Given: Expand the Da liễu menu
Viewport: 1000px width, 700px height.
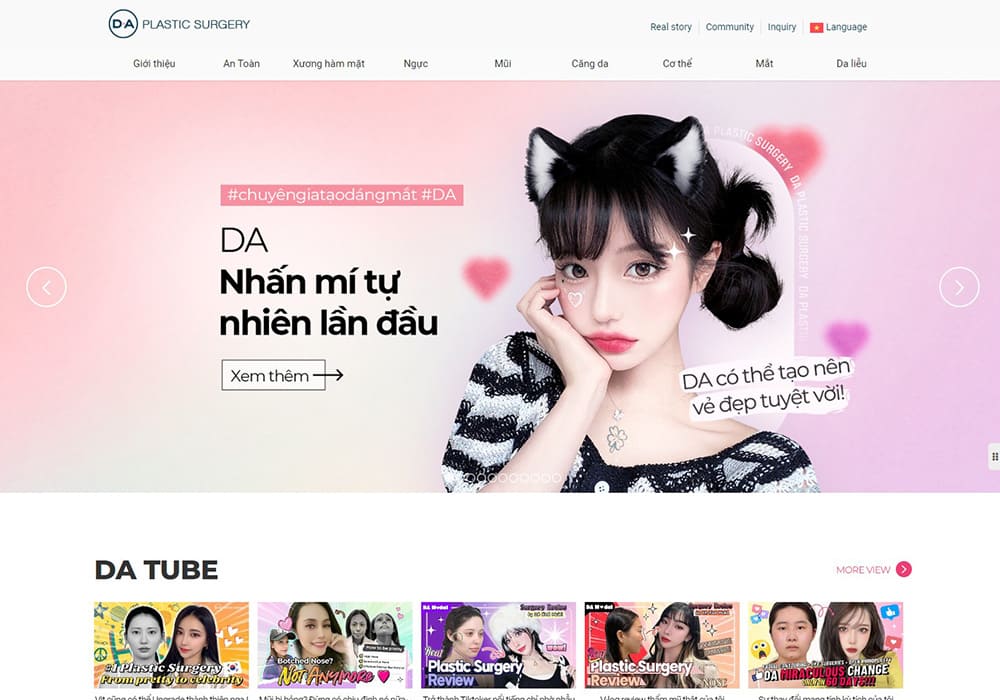Looking at the screenshot, I should 851,64.
